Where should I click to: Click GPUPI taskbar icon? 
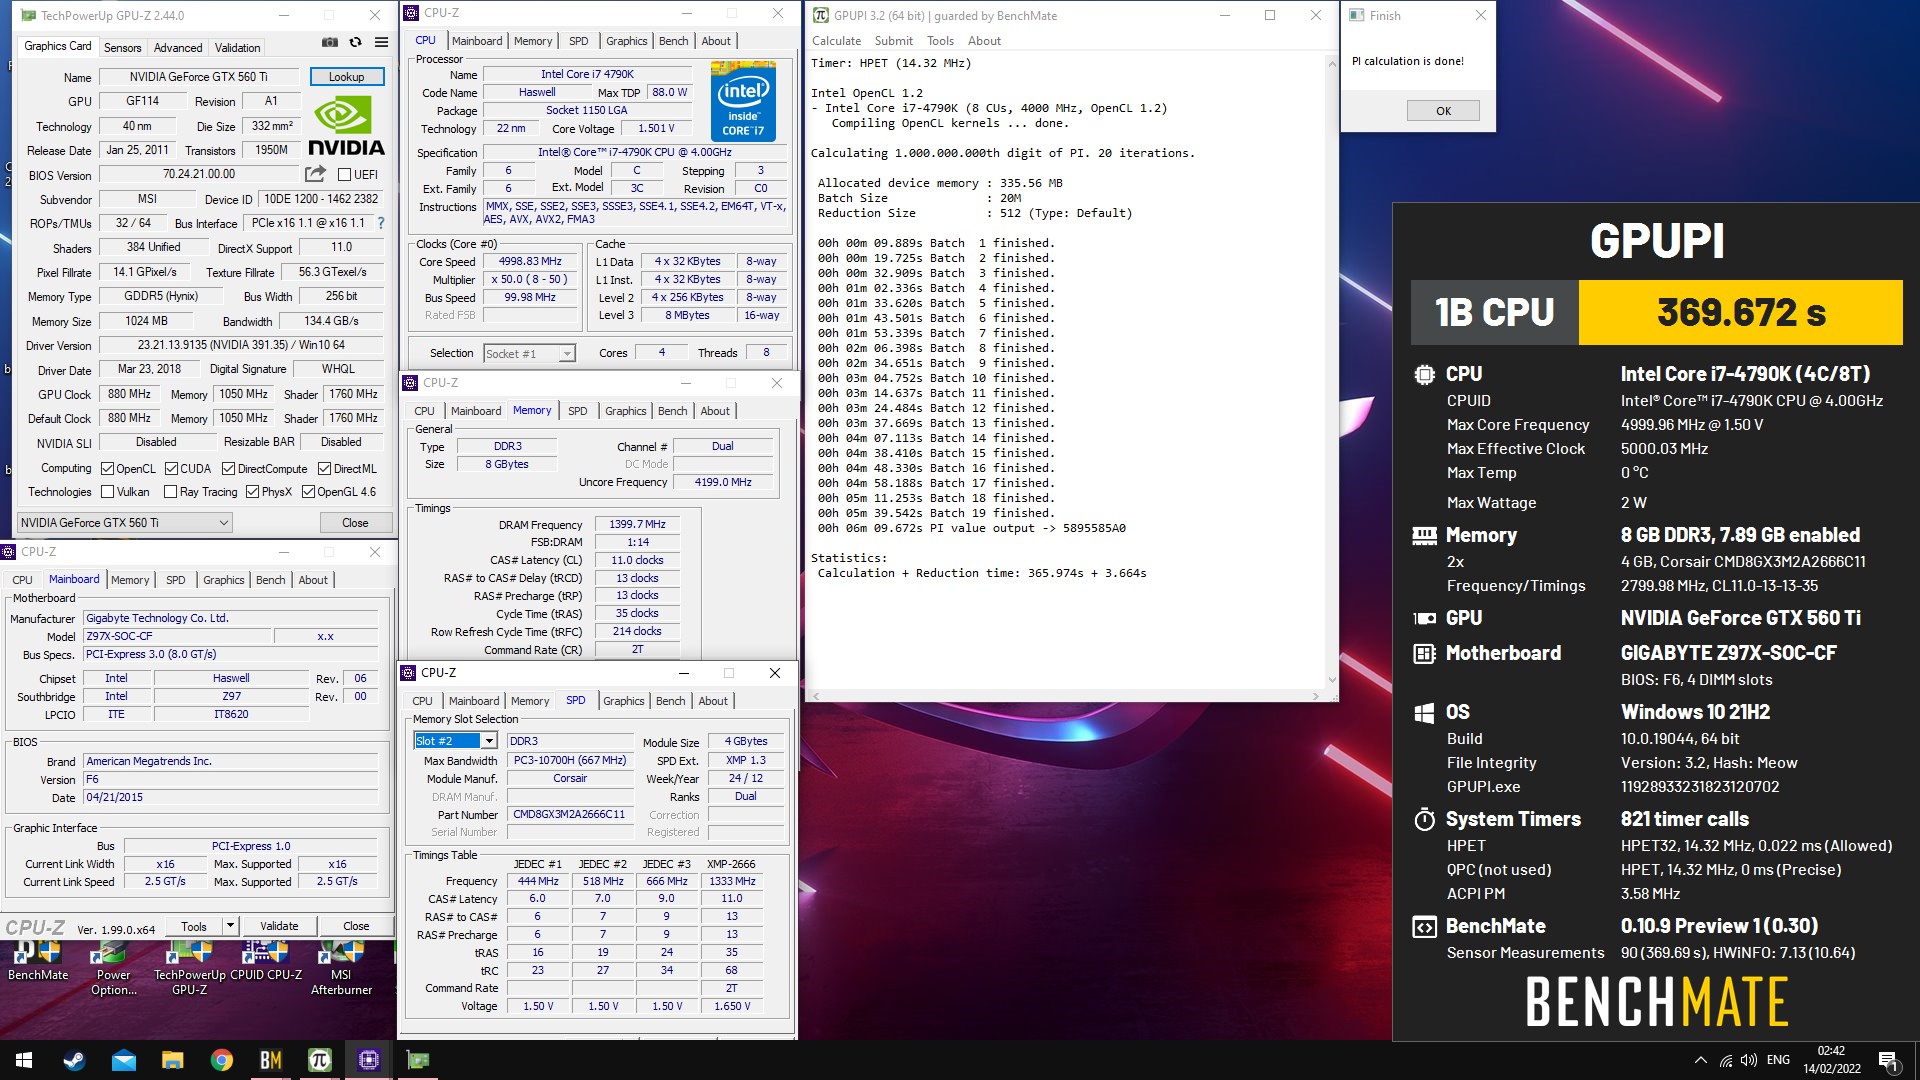click(x=319, y=1060)
